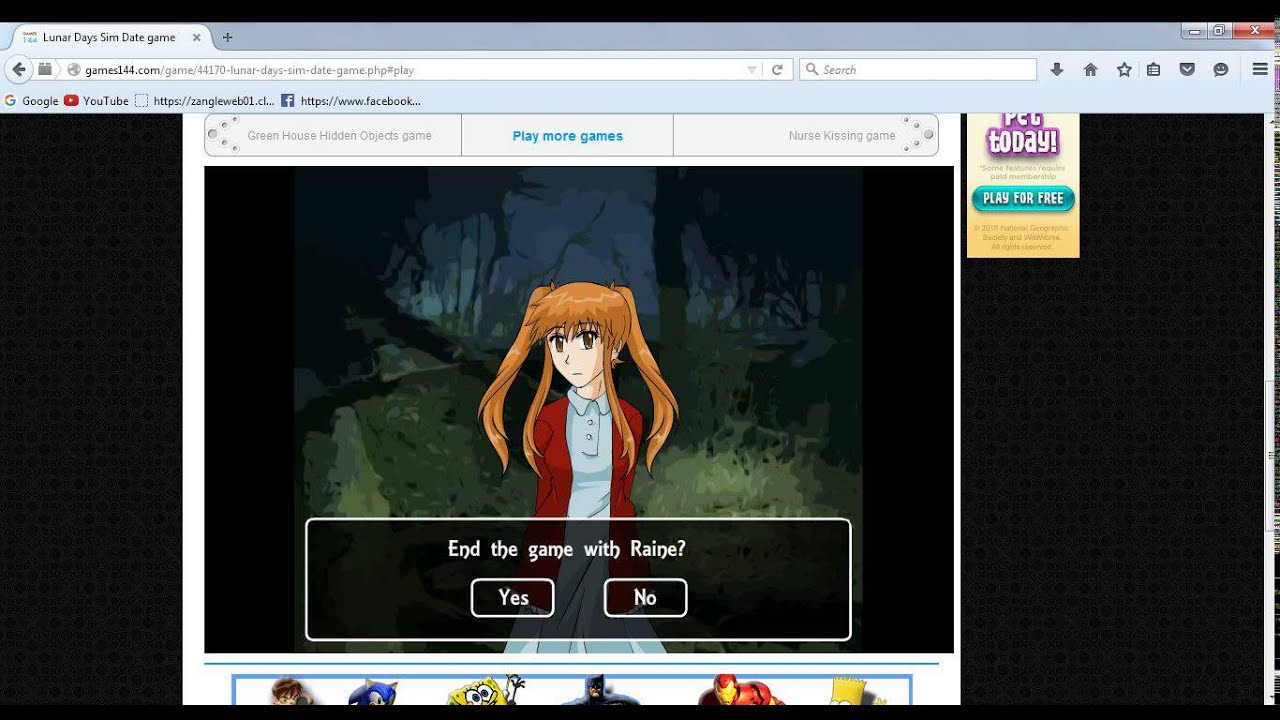The image size is (1280, 720).
Task: Click the "End the game with Raine?" text
Action: (567, 549)
